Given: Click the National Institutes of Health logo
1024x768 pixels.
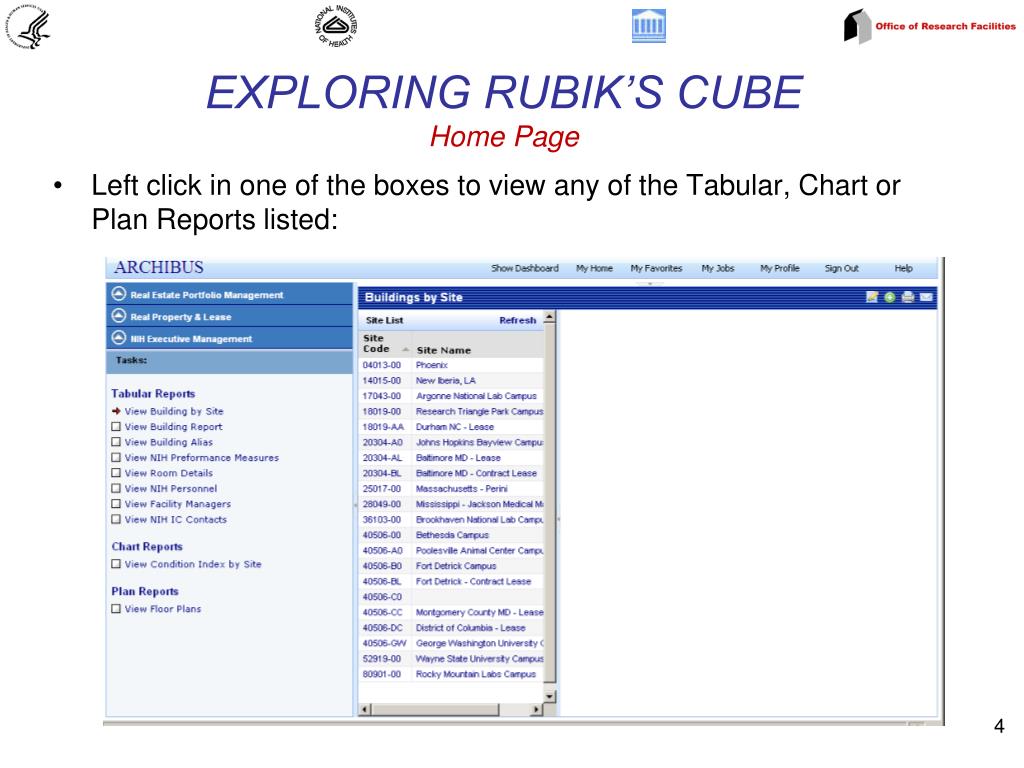Looking at the screenshot, I should [x=336, y=26].
